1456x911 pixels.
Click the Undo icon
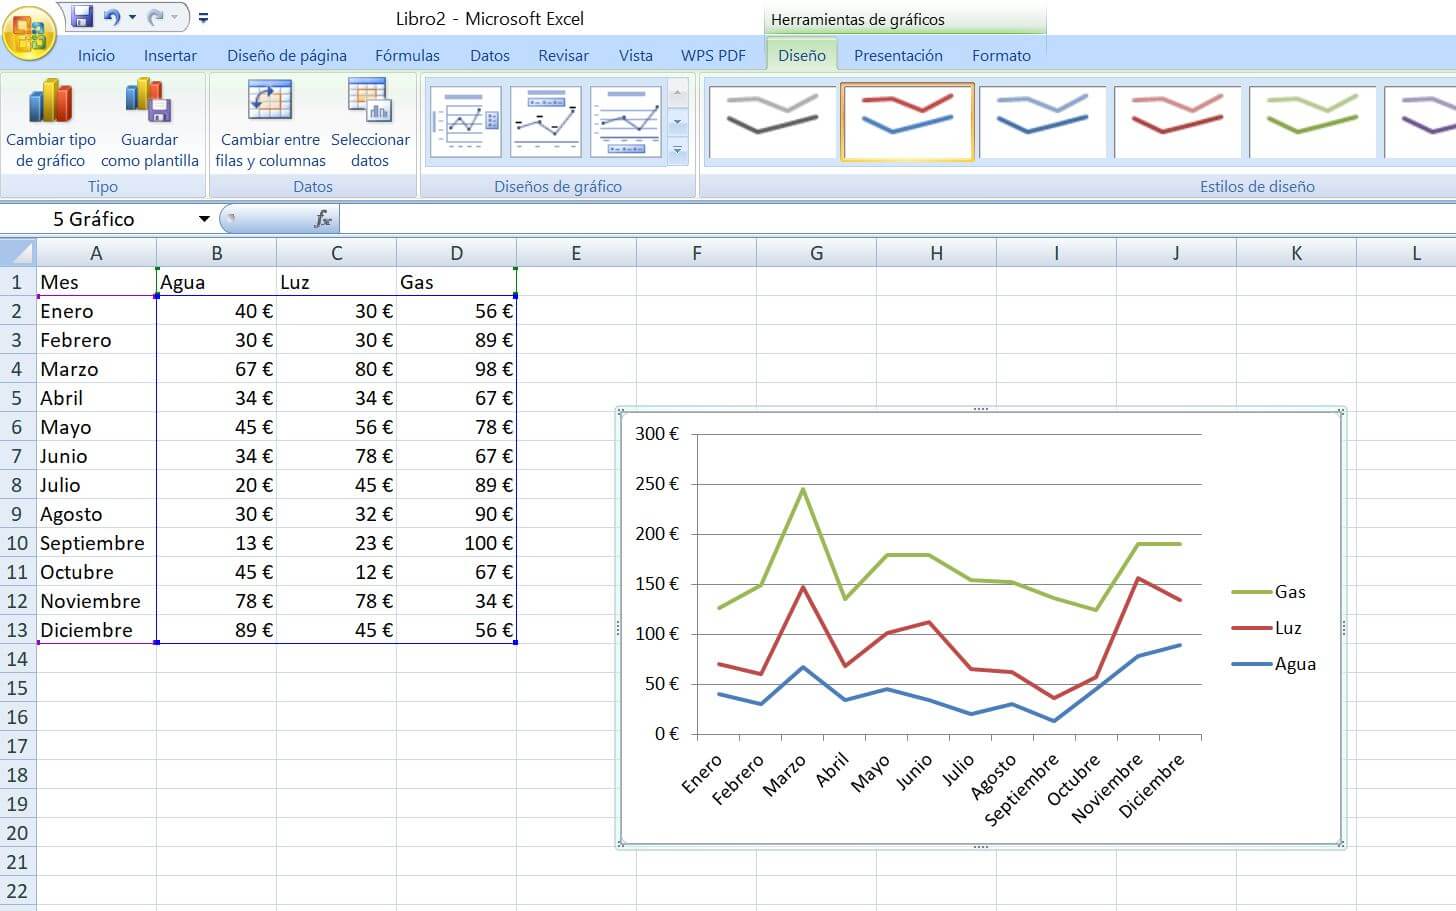coord(110,16)
